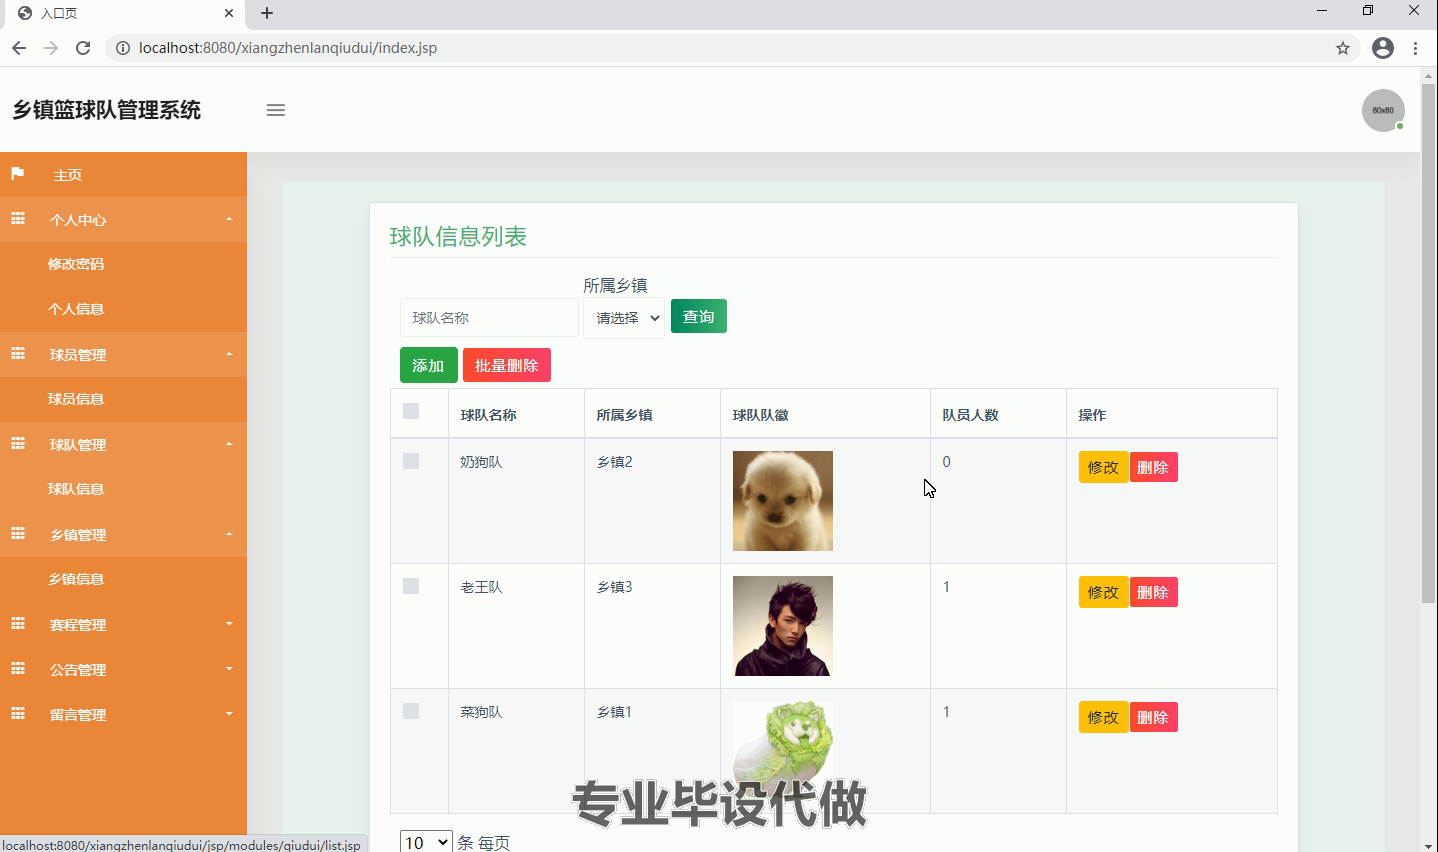Click the 老王队 portrait badge thumbnail
The image size is (1438, 852).
[783, 626]
